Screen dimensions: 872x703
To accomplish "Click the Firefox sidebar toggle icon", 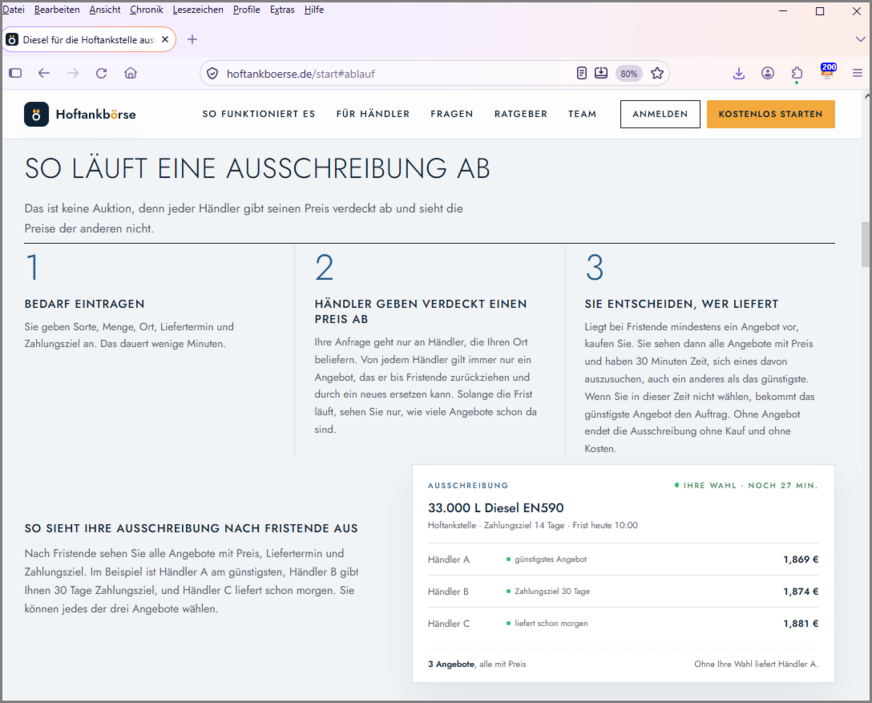I will [16, 73].
